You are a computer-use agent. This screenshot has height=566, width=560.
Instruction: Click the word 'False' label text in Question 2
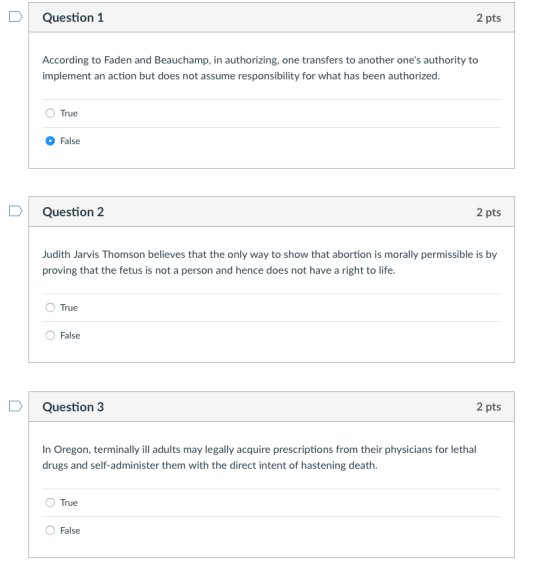coord(70,336)
